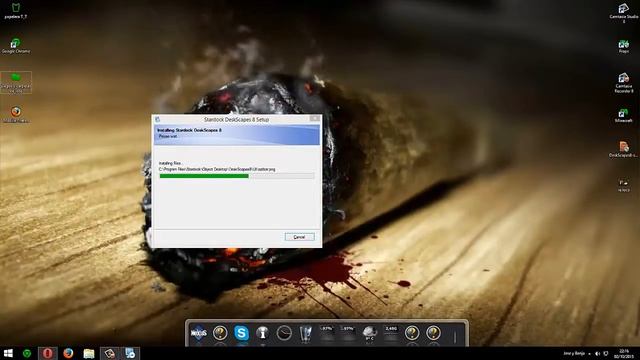Click the C:\Program Files install path text

217,169
